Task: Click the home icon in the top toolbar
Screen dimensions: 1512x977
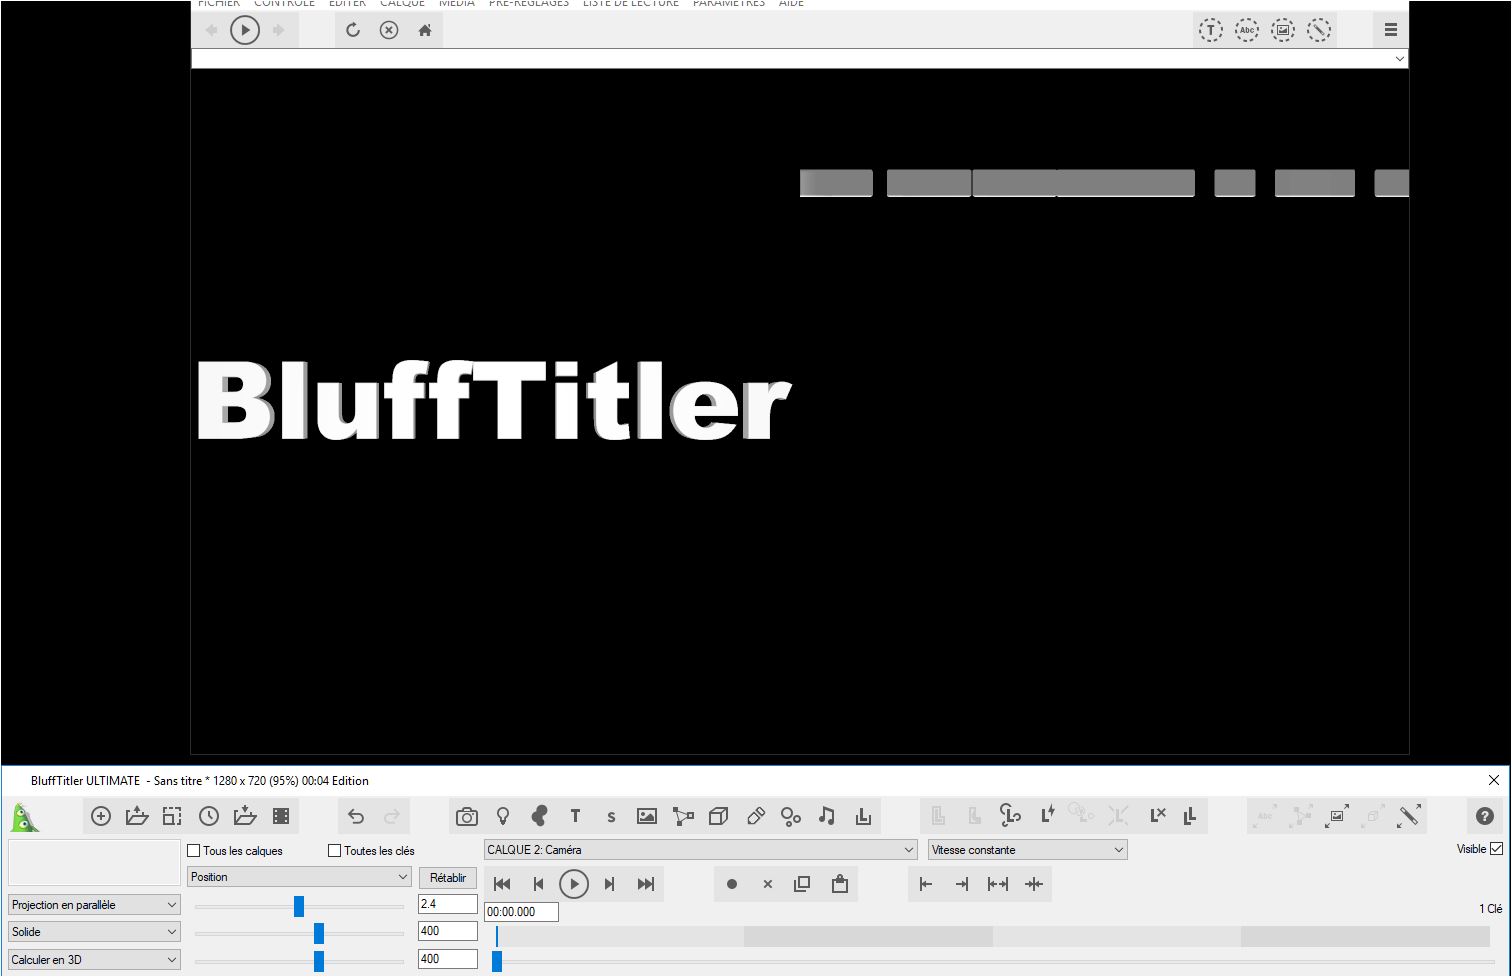Action: click(425, 30)
